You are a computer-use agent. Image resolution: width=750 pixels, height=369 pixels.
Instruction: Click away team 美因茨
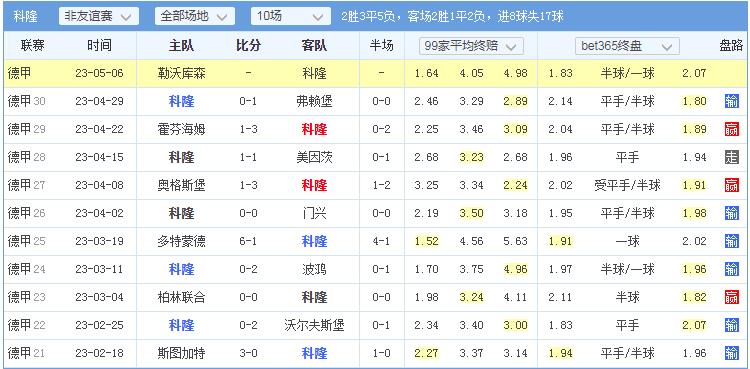[x=314, y=157]
